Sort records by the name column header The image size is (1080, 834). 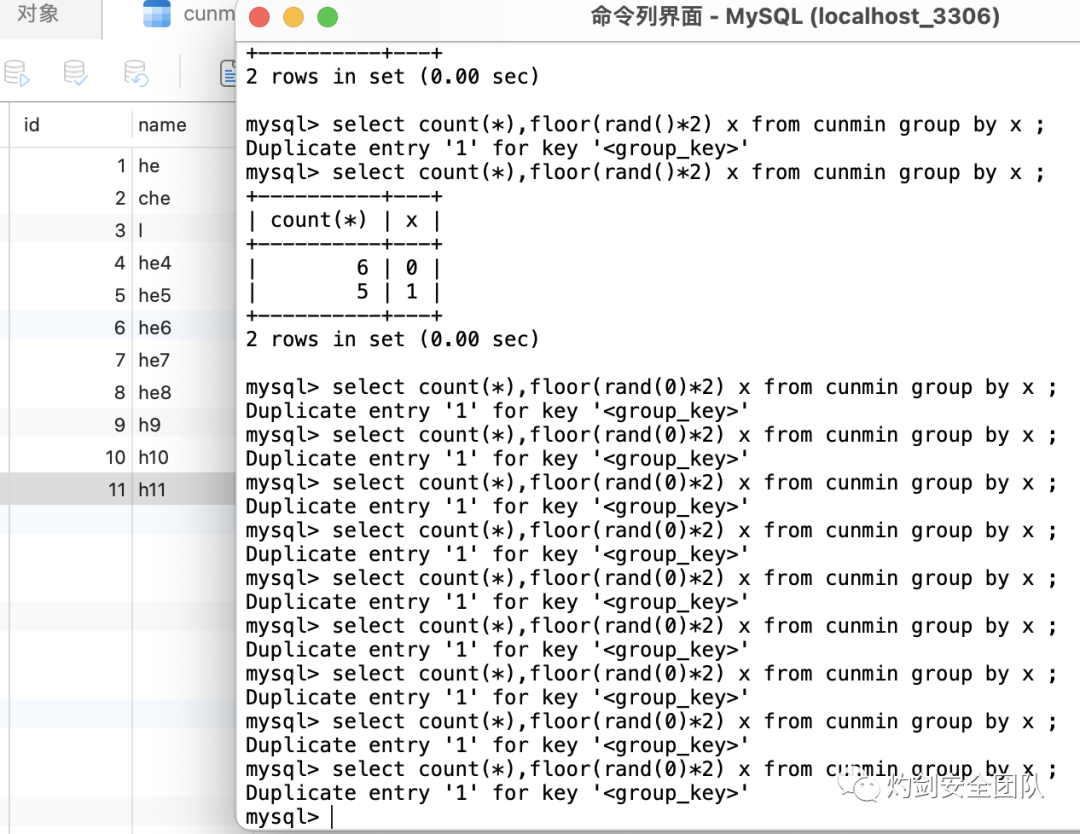tap(162, 125)
